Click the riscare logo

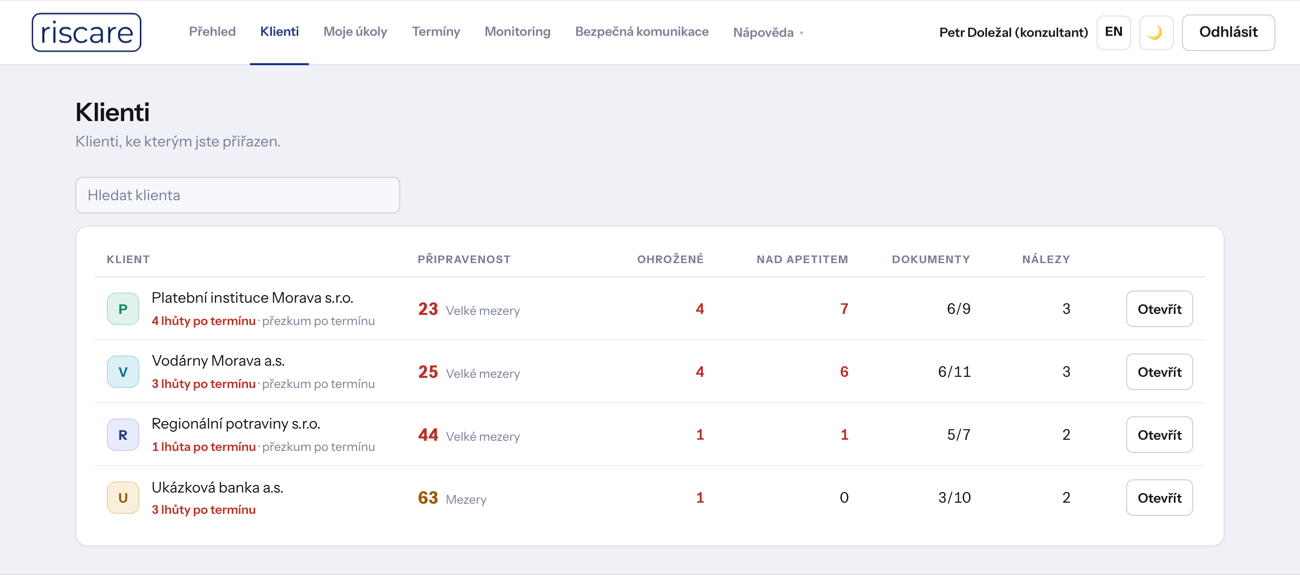[x=86, y=32]
